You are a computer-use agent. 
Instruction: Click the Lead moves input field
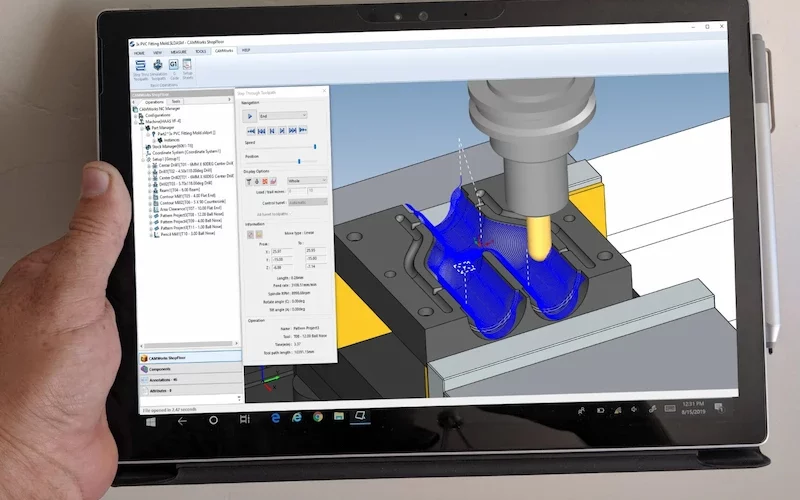tap(297, 190)
